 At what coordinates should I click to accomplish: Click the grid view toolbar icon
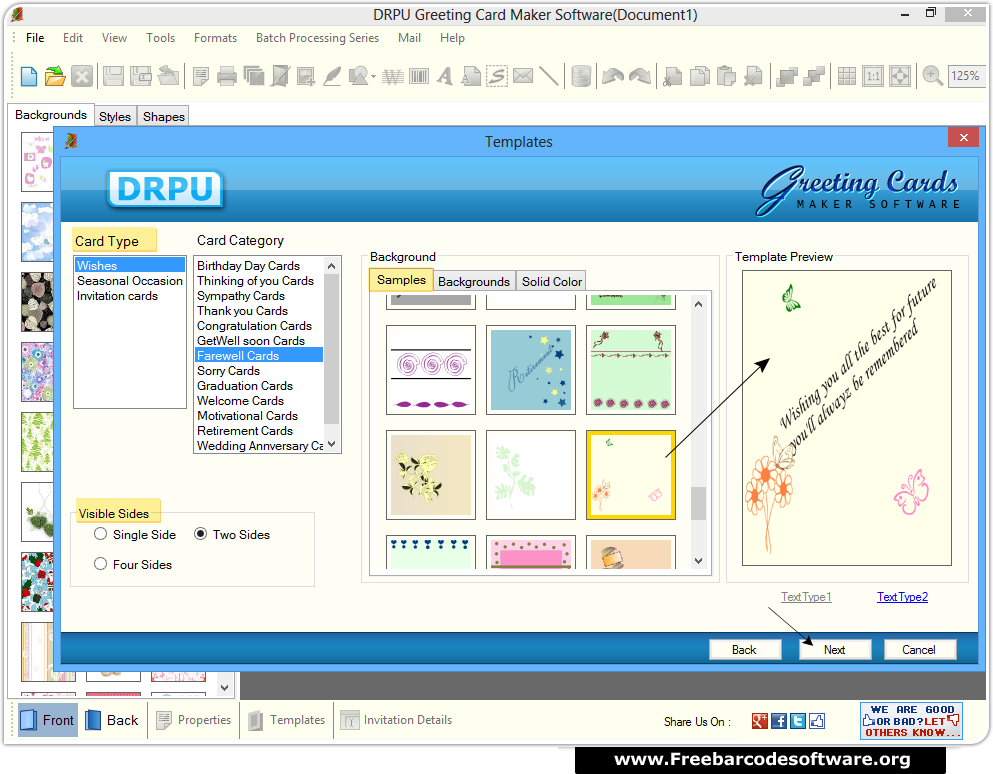tap(847, 77)
